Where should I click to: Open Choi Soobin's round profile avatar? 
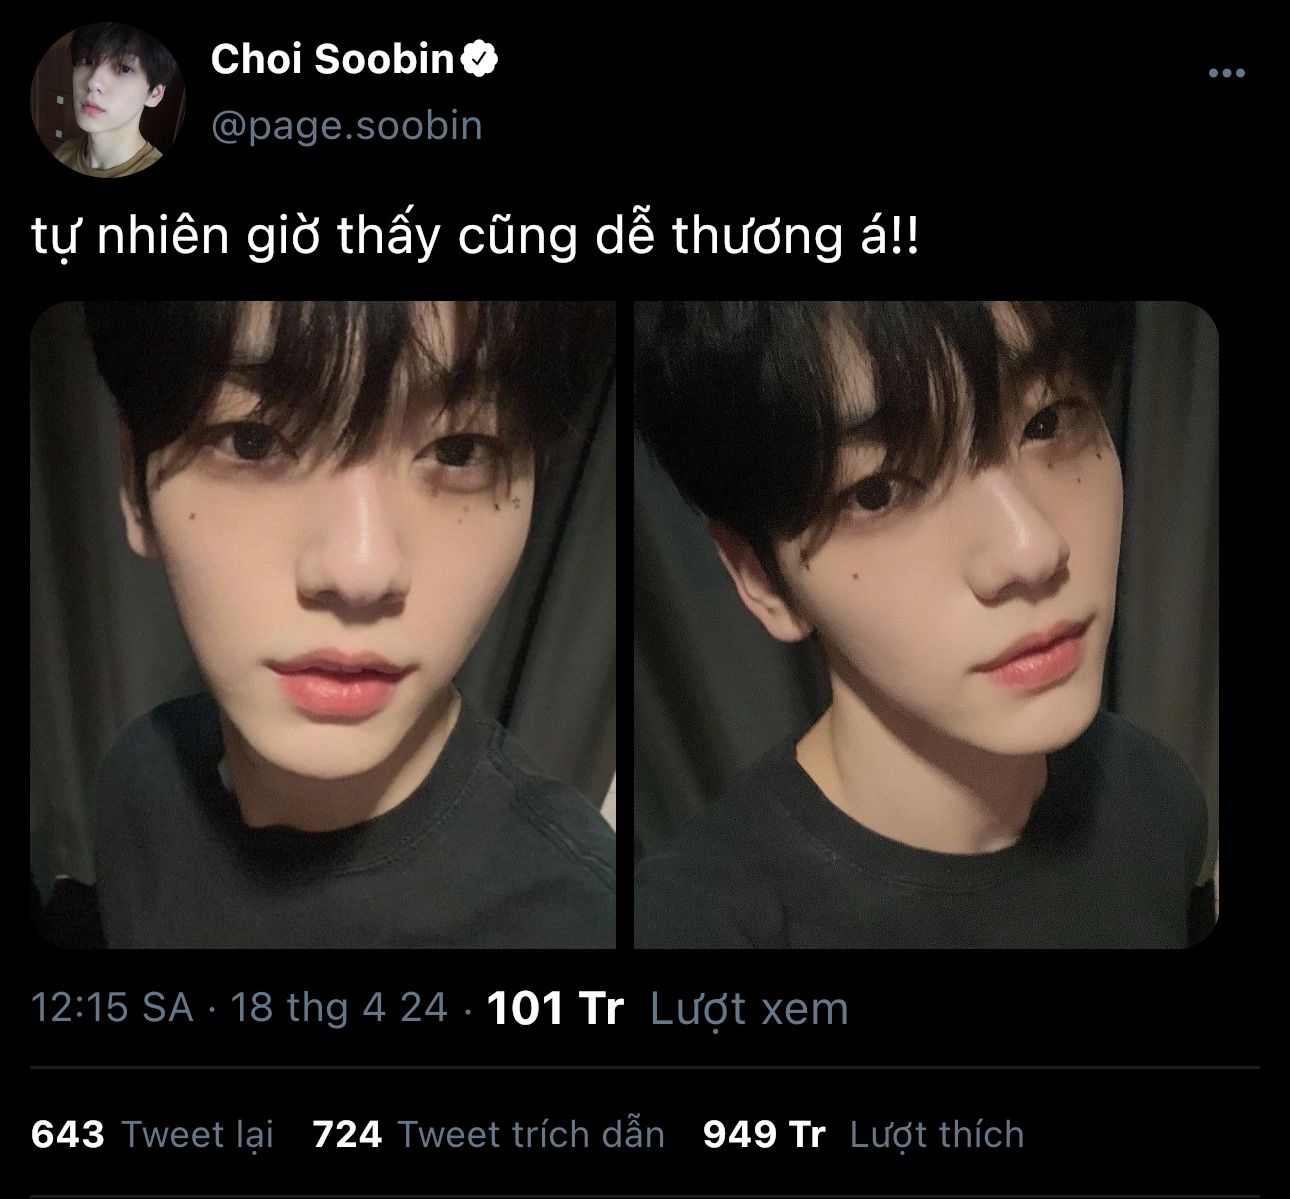[x=108, y=99]
